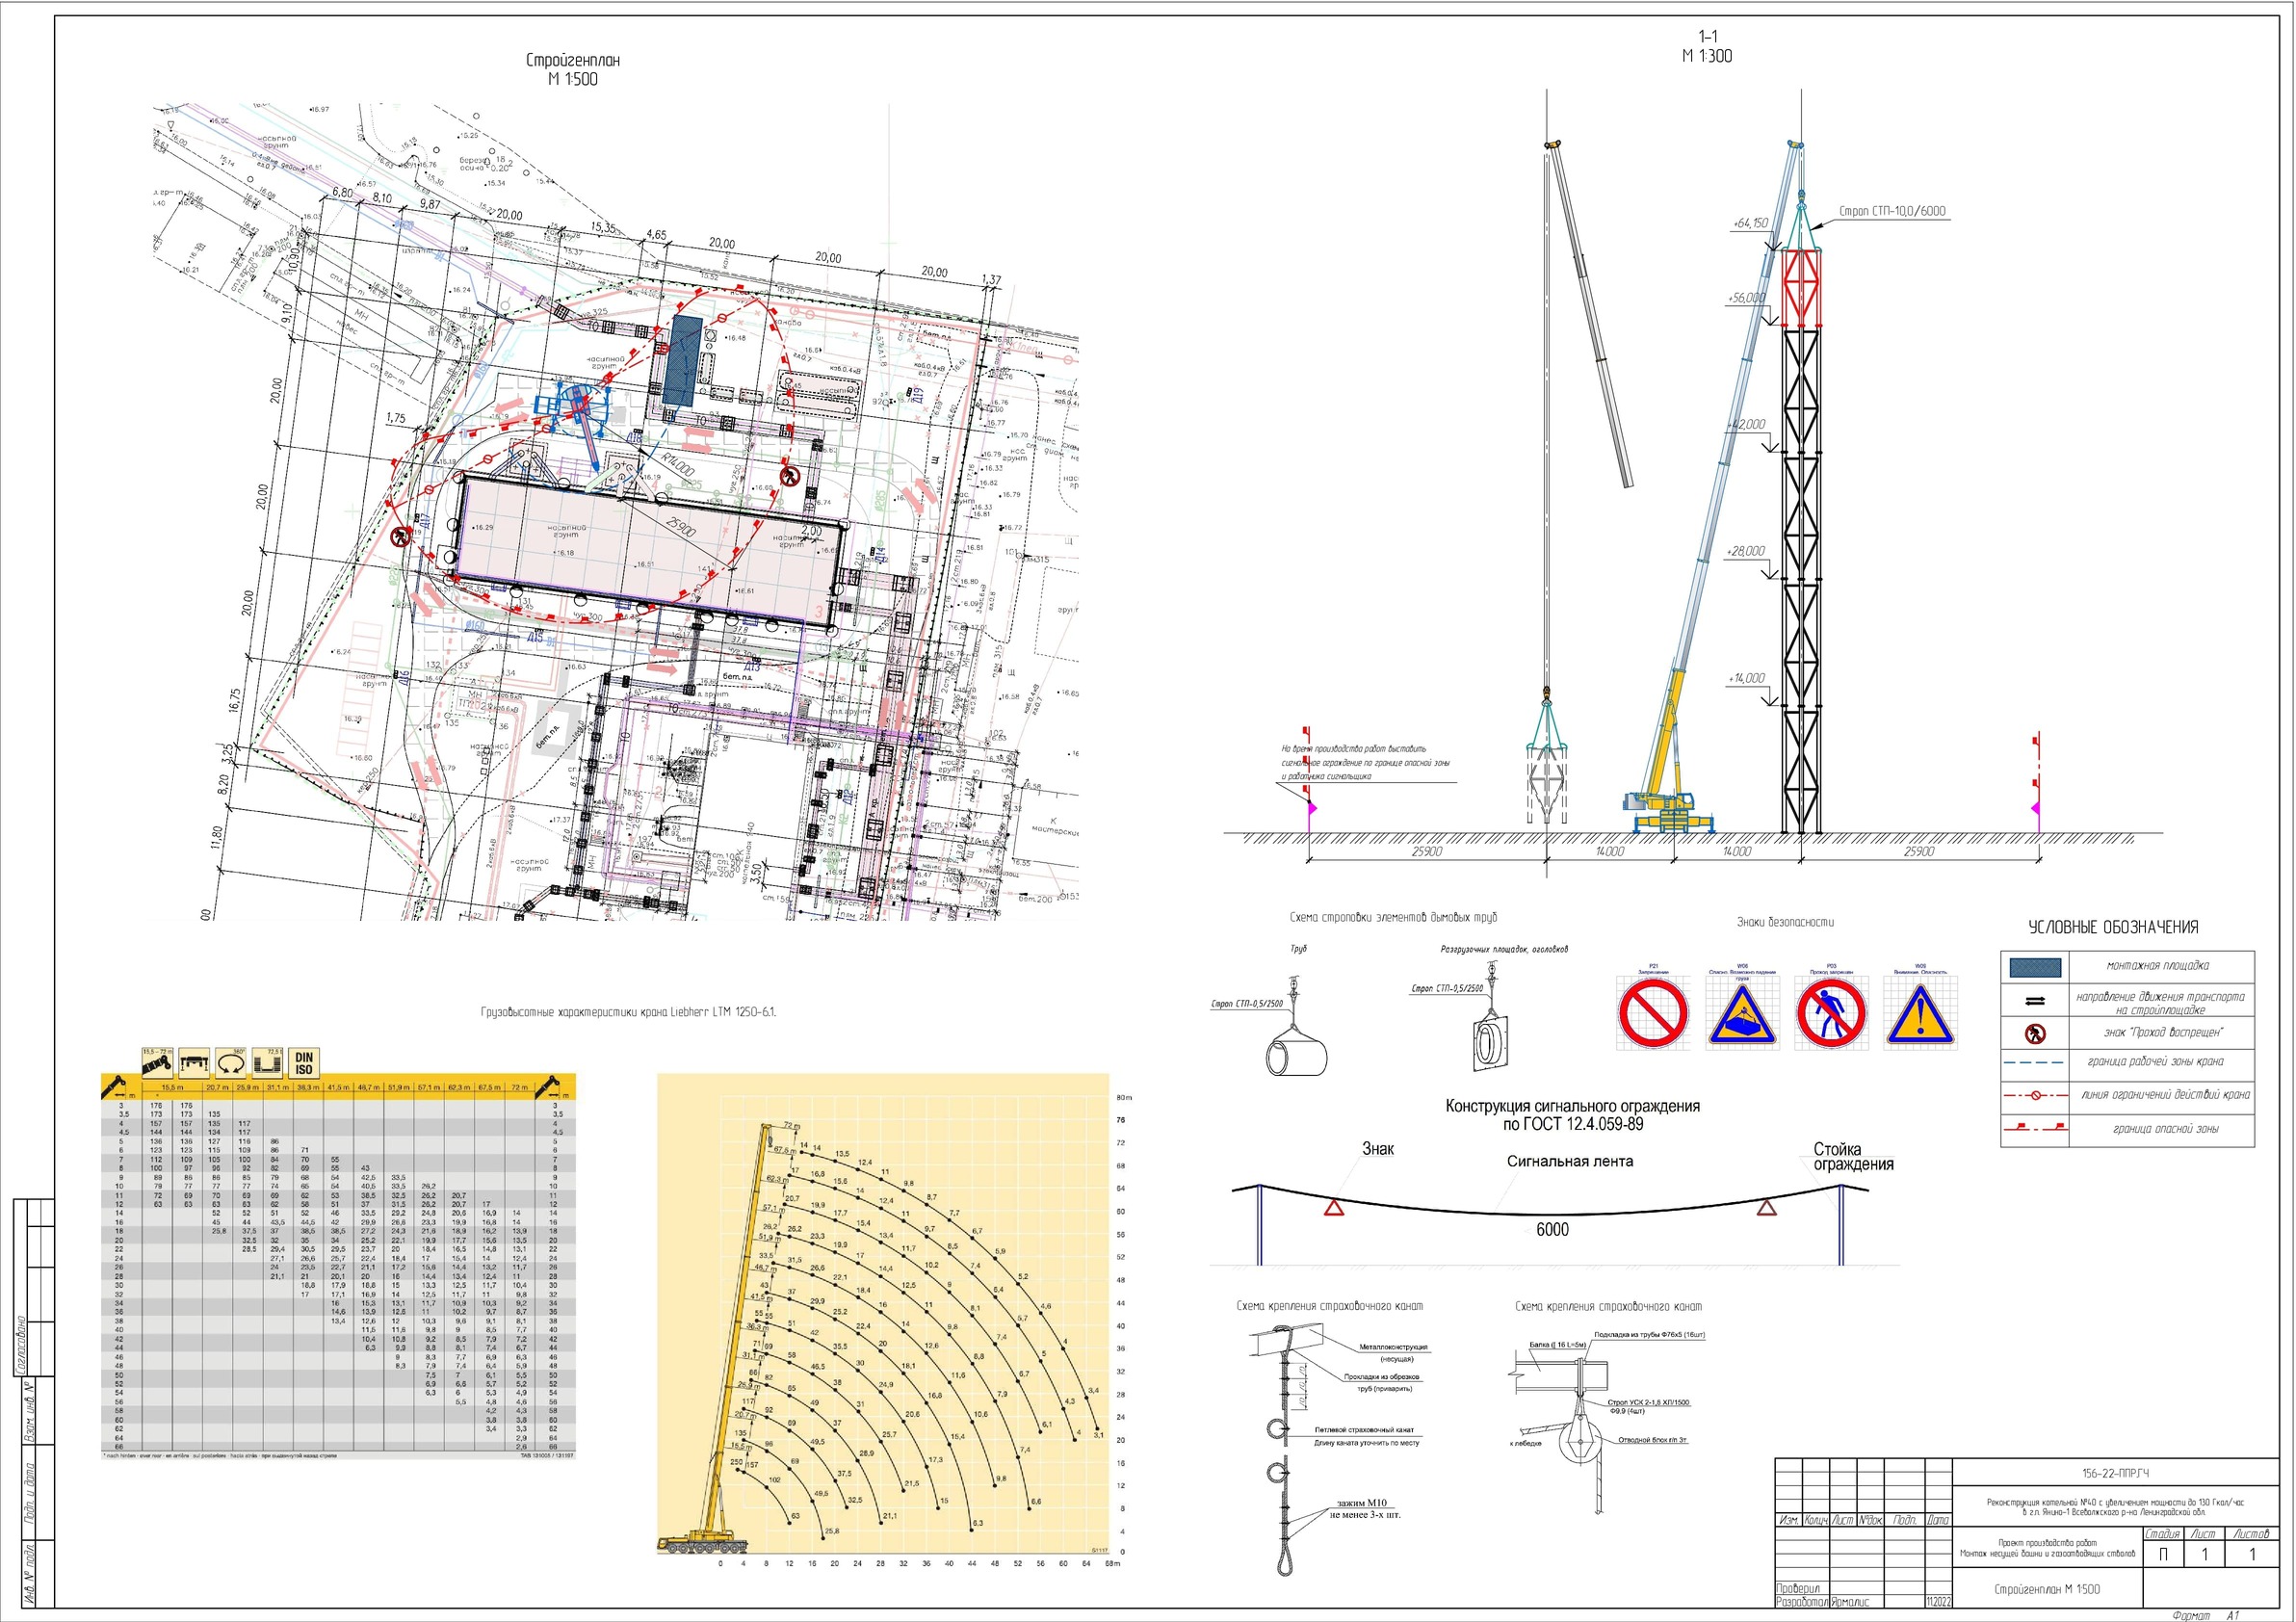Click the Схема строповки элементов дымовых труб heading
The image size is (2296, 1622).
[1393, 917]
